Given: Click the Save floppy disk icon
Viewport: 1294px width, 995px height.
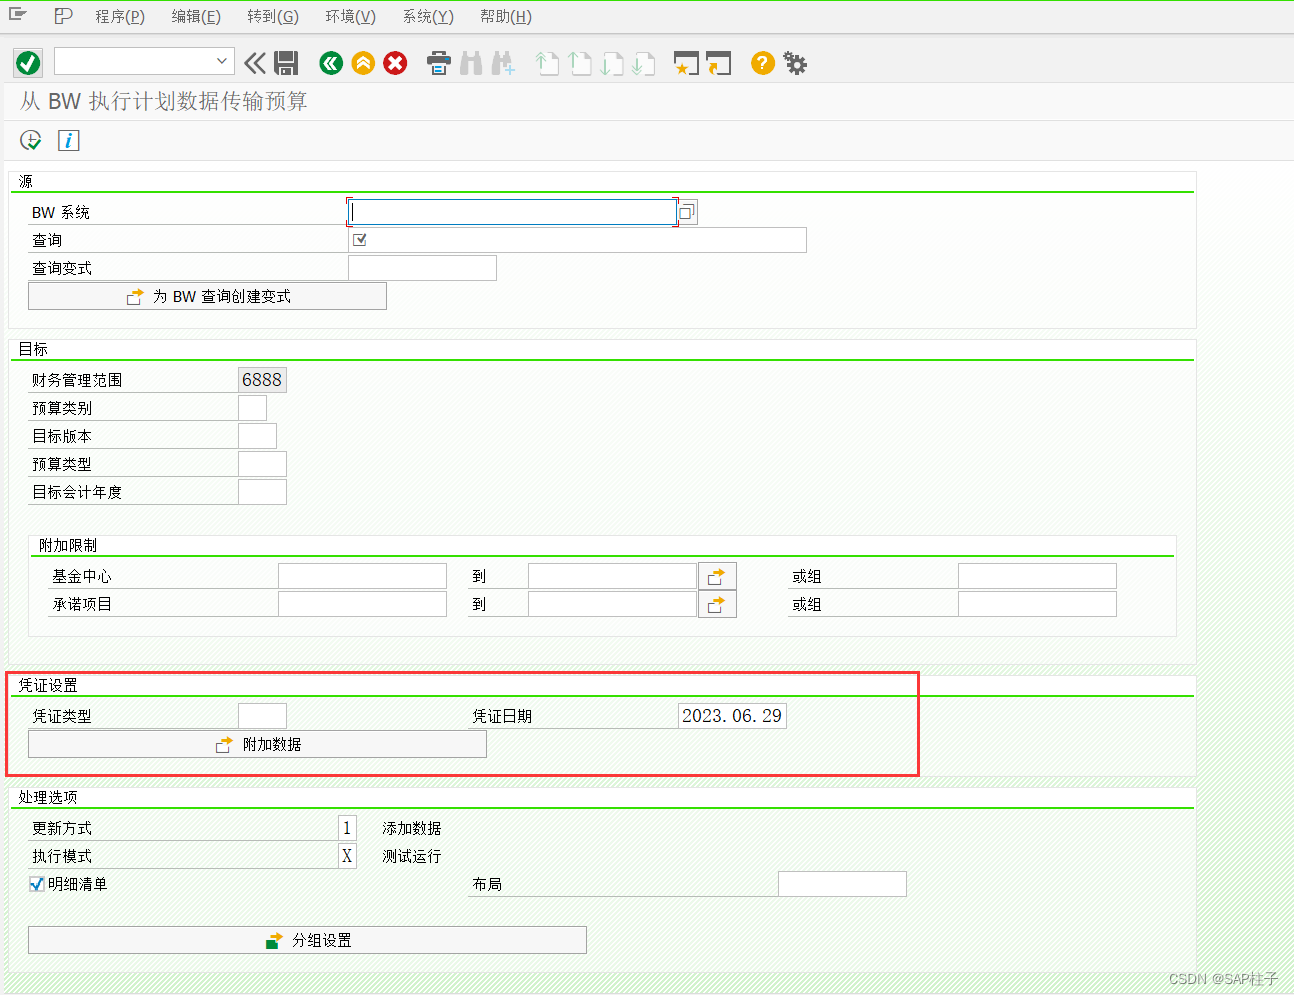Looking at the screenshot, I should 286,63.
